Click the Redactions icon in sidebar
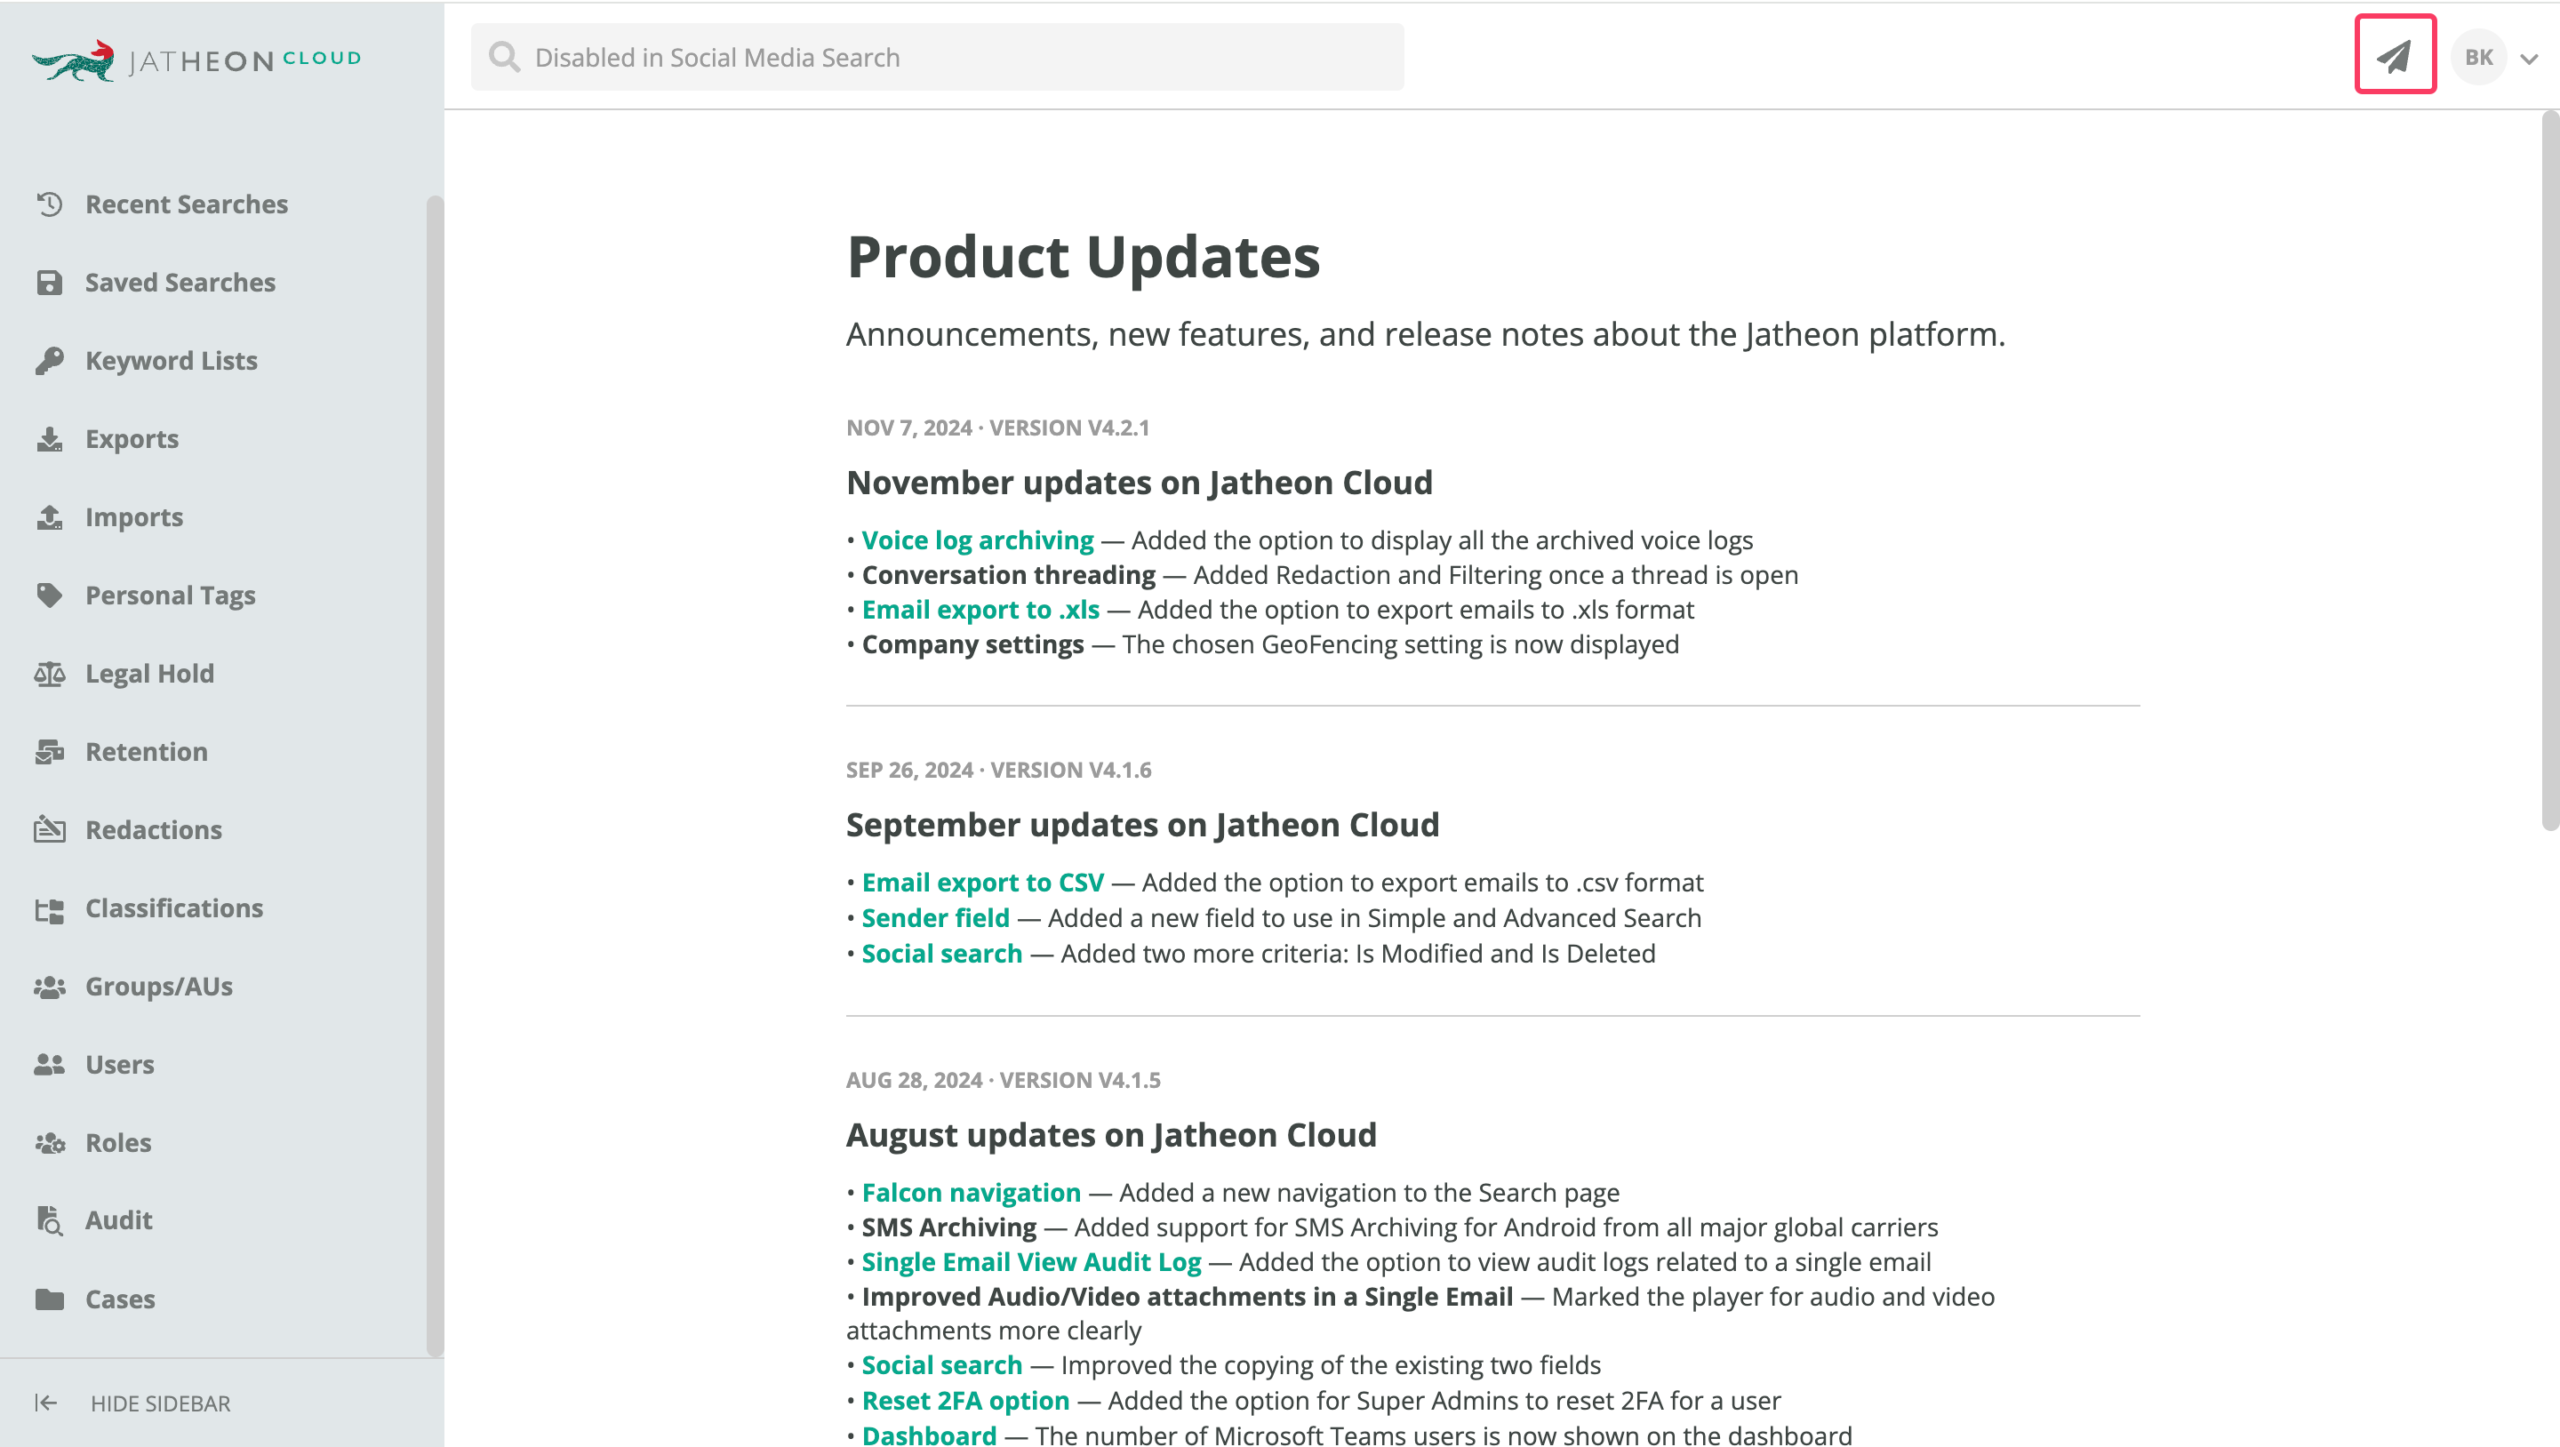This screenshot has width=2560, height=1447. pyautogui.click(x=49, y=830)
